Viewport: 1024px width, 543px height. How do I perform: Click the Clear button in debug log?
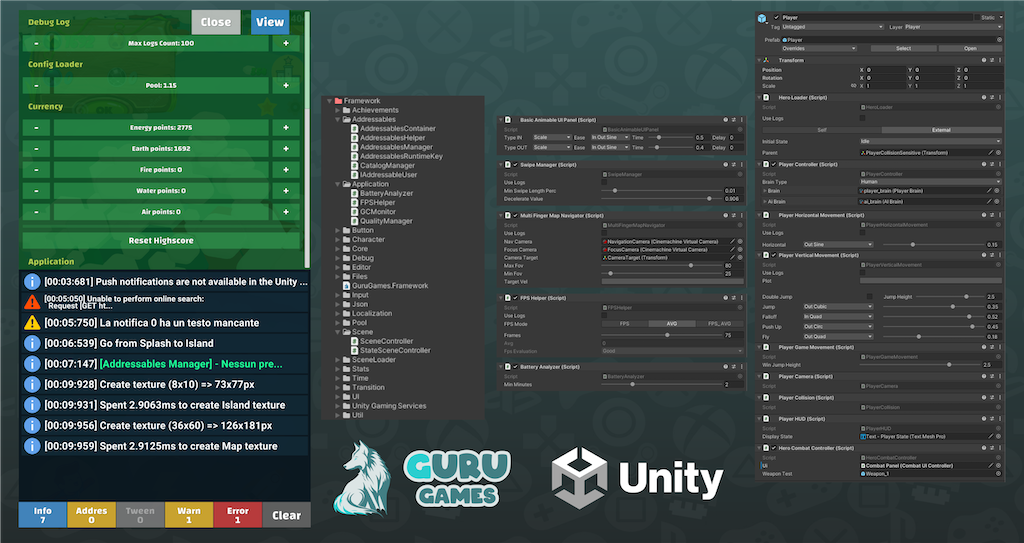(x=286, y=515)
